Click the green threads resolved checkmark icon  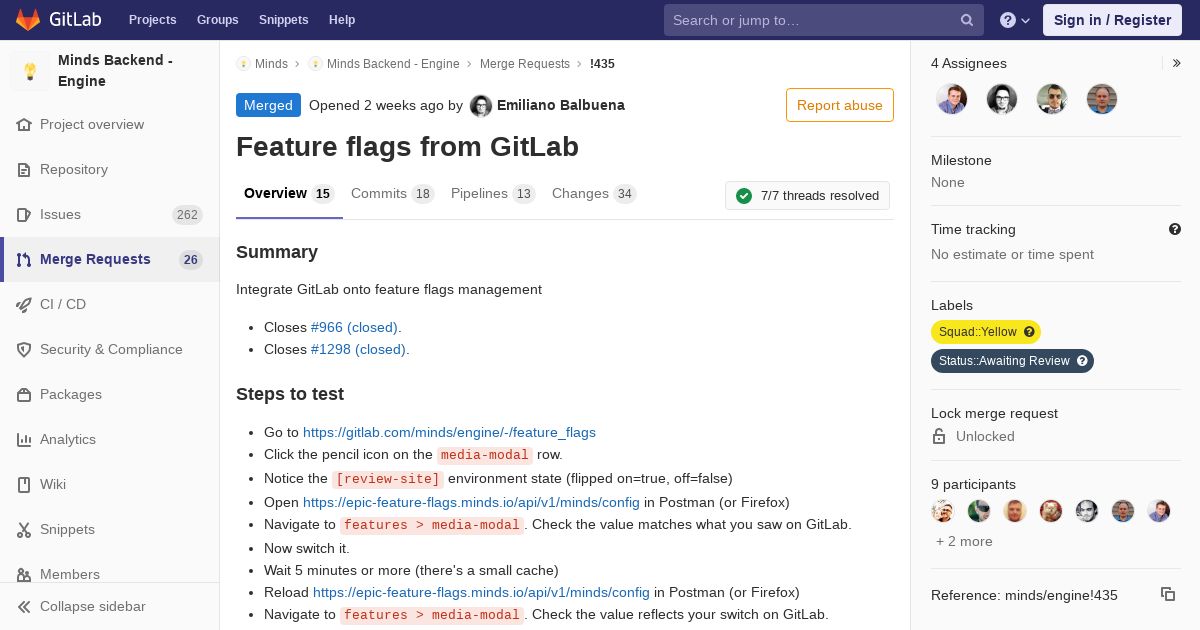tap(744, 196)
